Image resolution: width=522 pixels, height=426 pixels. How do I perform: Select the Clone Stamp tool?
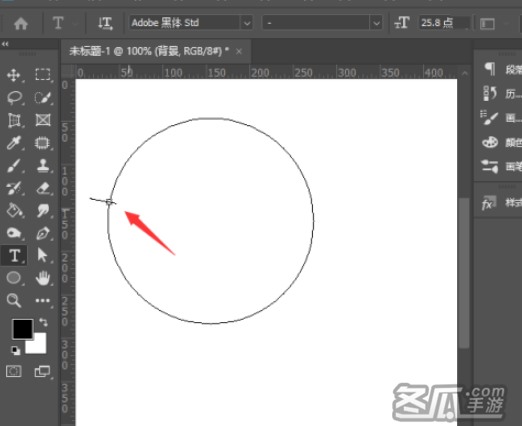(x=43, y=166)
